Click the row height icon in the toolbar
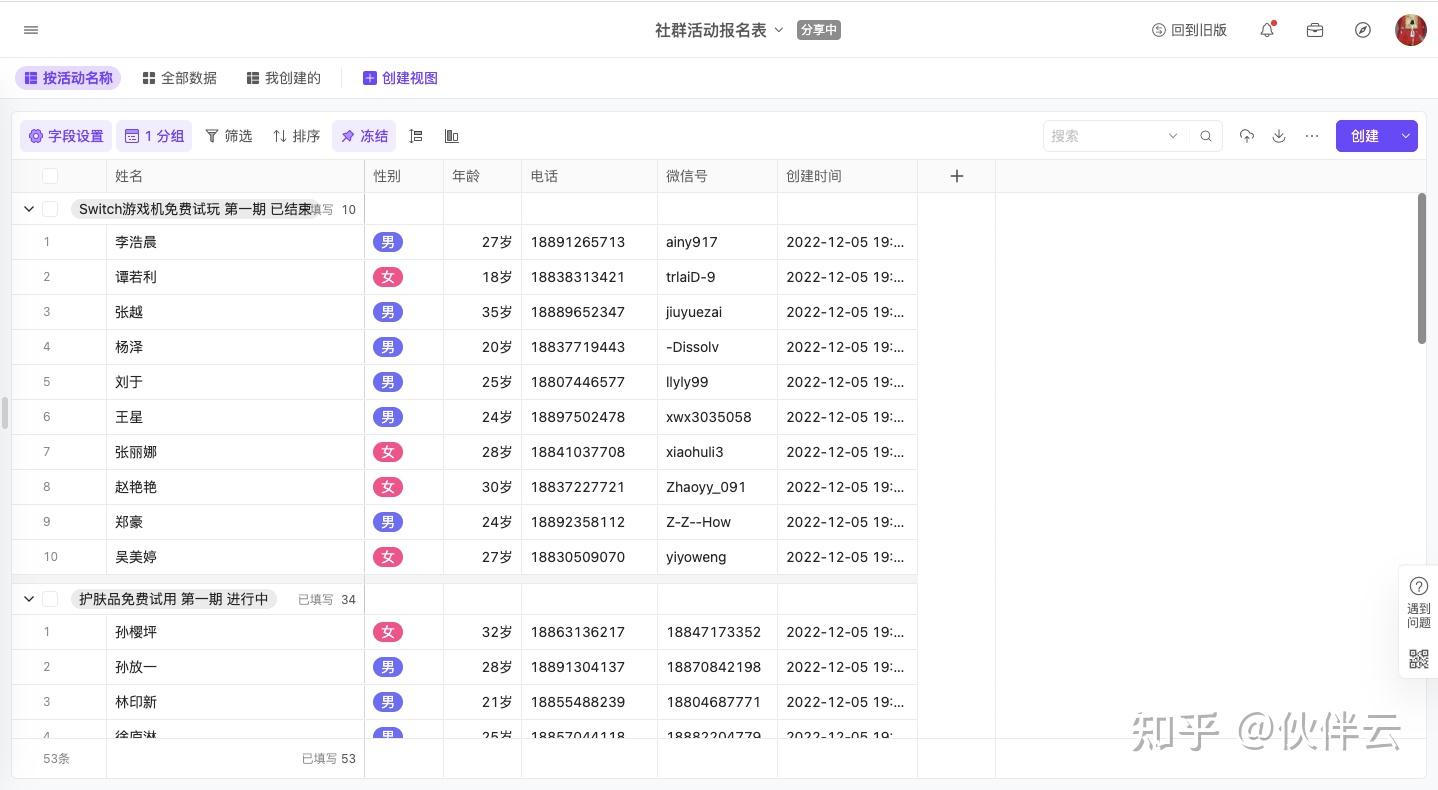Screen dimensions: 1438x790 coord(417,136)
